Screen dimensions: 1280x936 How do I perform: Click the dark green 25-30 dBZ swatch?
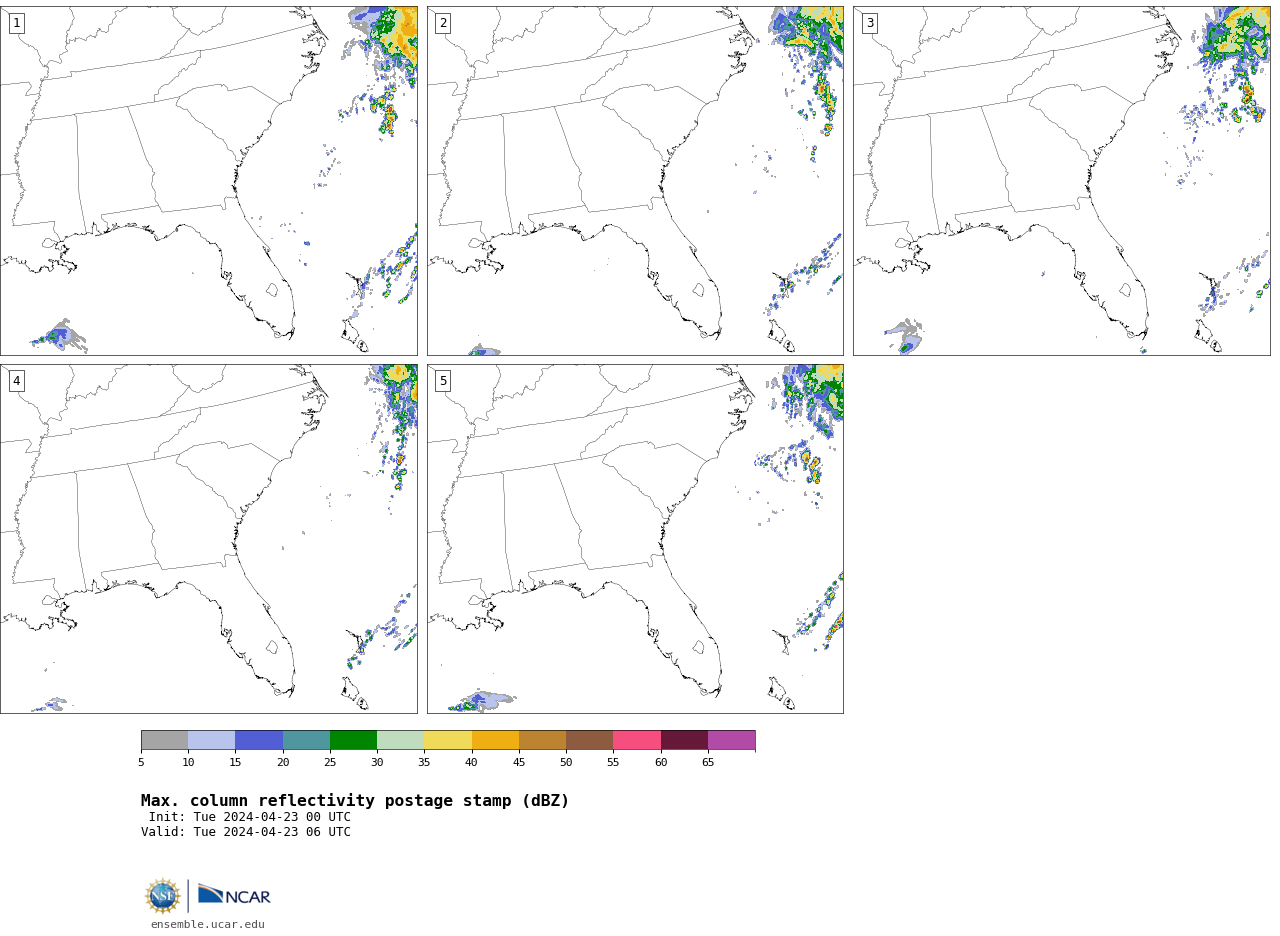tap(353, 740)
